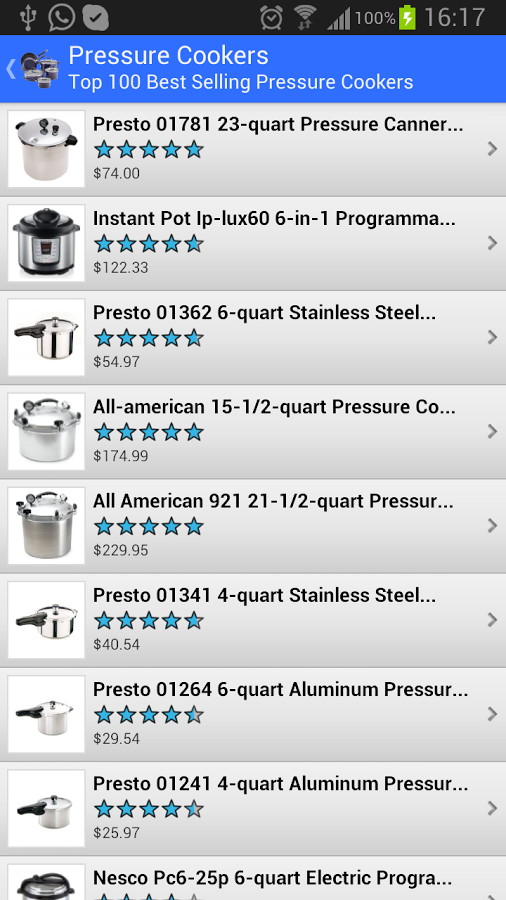
Task: Tap the battery charging icon
Action: (407, 17)
